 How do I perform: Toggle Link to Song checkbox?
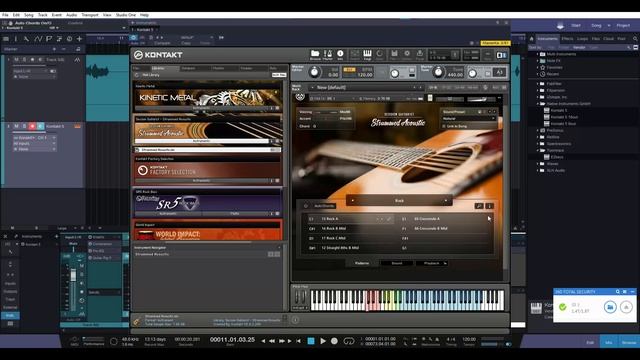(444, 127)
